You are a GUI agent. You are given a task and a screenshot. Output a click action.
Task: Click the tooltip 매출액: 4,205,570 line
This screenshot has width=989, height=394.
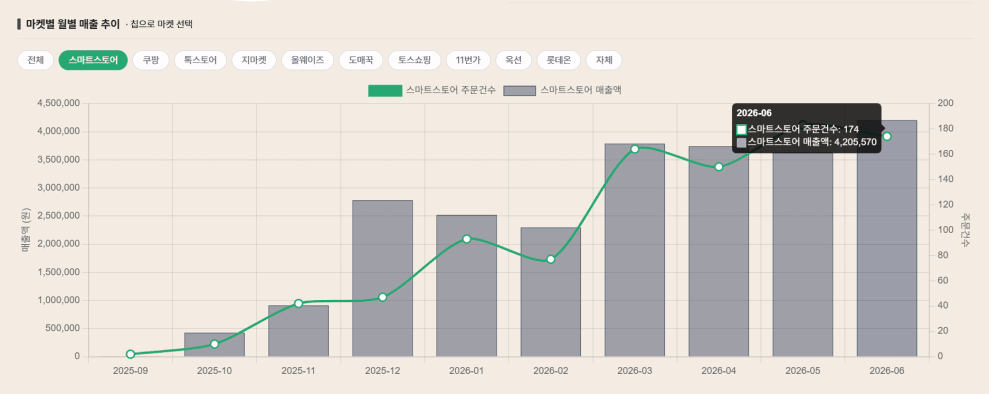tap(807, 142)
